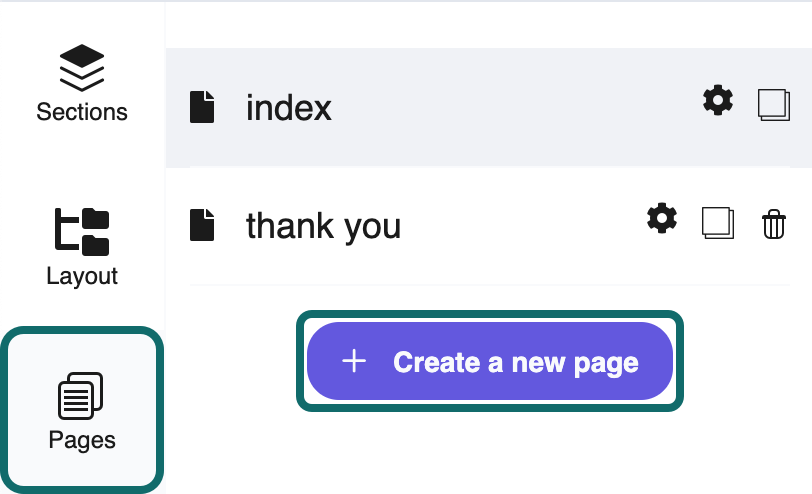Screen dimensions: 812x494
Task: Select the thank you page name
Action: coord(323,226)
